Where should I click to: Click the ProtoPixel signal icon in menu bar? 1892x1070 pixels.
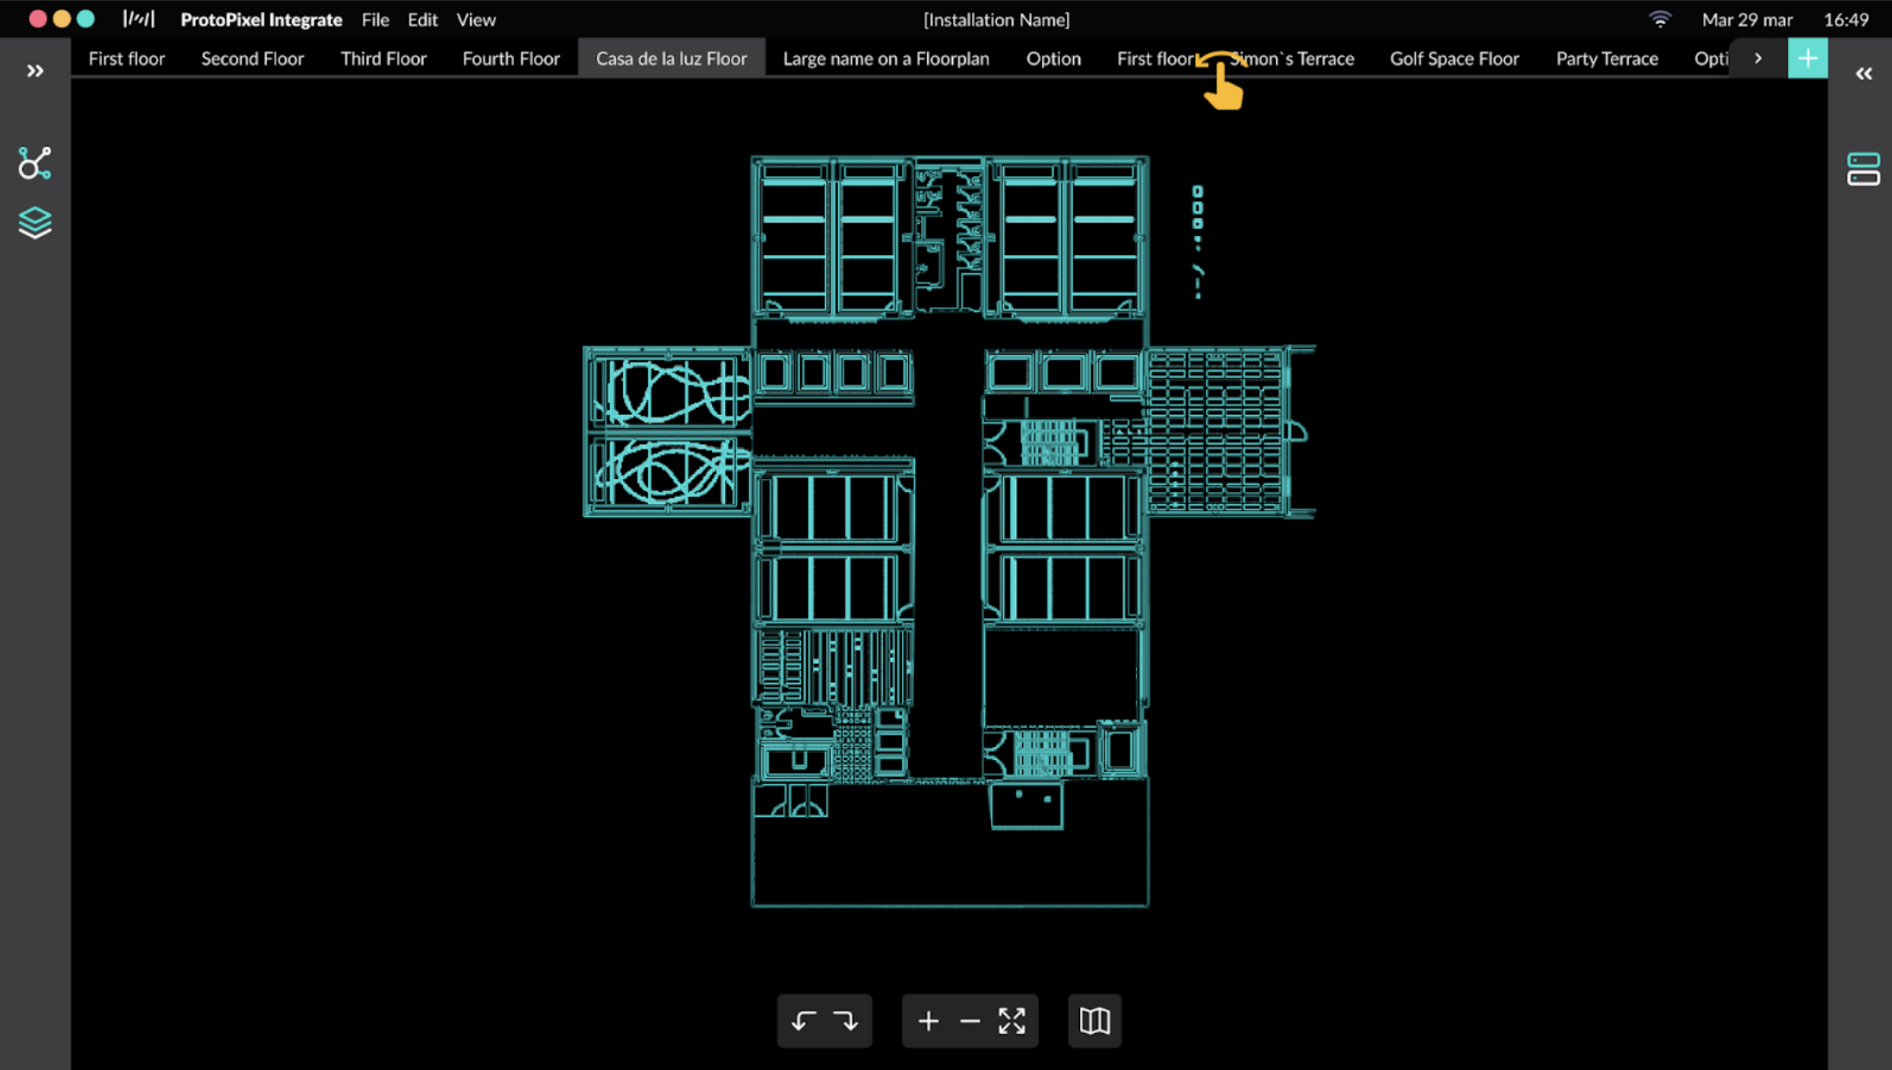(x=139, y=18)
